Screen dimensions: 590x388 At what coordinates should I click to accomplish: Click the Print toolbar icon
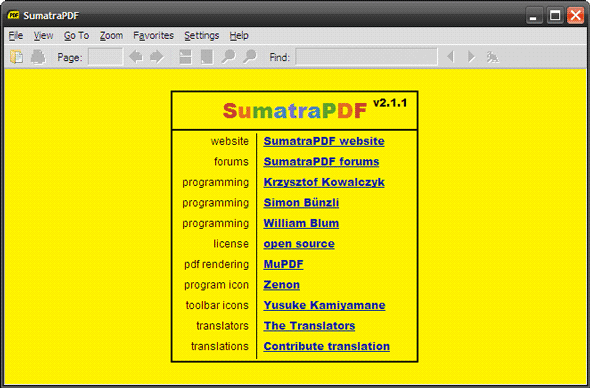38,57
